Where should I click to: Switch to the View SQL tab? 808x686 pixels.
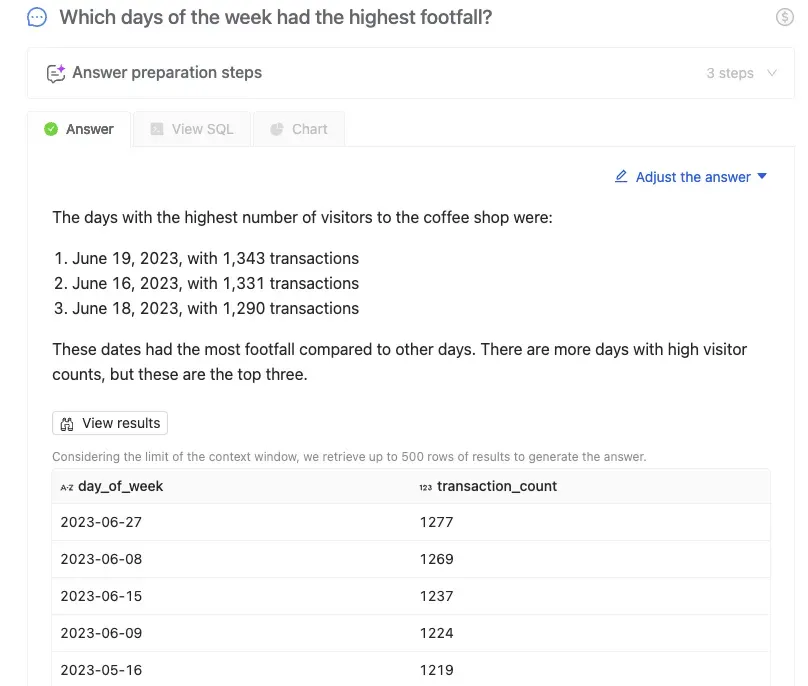click(x=192, y=129)
